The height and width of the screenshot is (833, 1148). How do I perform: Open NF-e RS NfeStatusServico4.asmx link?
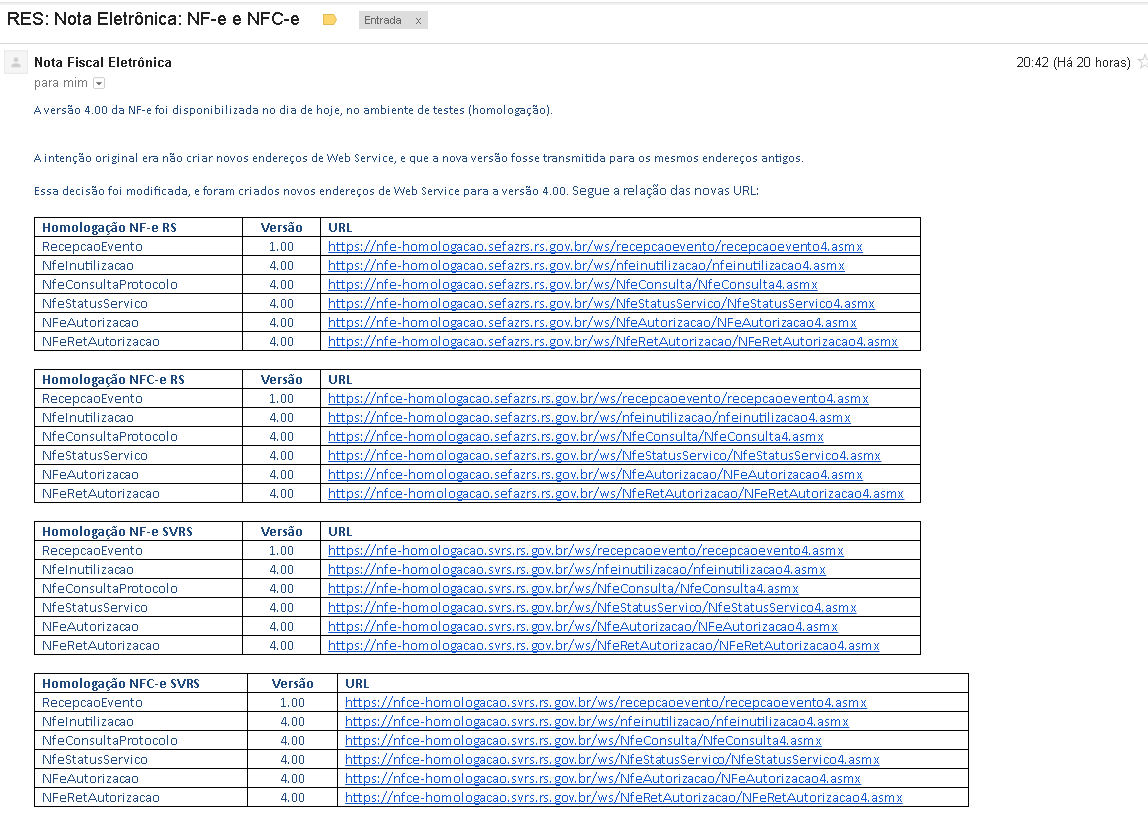point(601,304)
